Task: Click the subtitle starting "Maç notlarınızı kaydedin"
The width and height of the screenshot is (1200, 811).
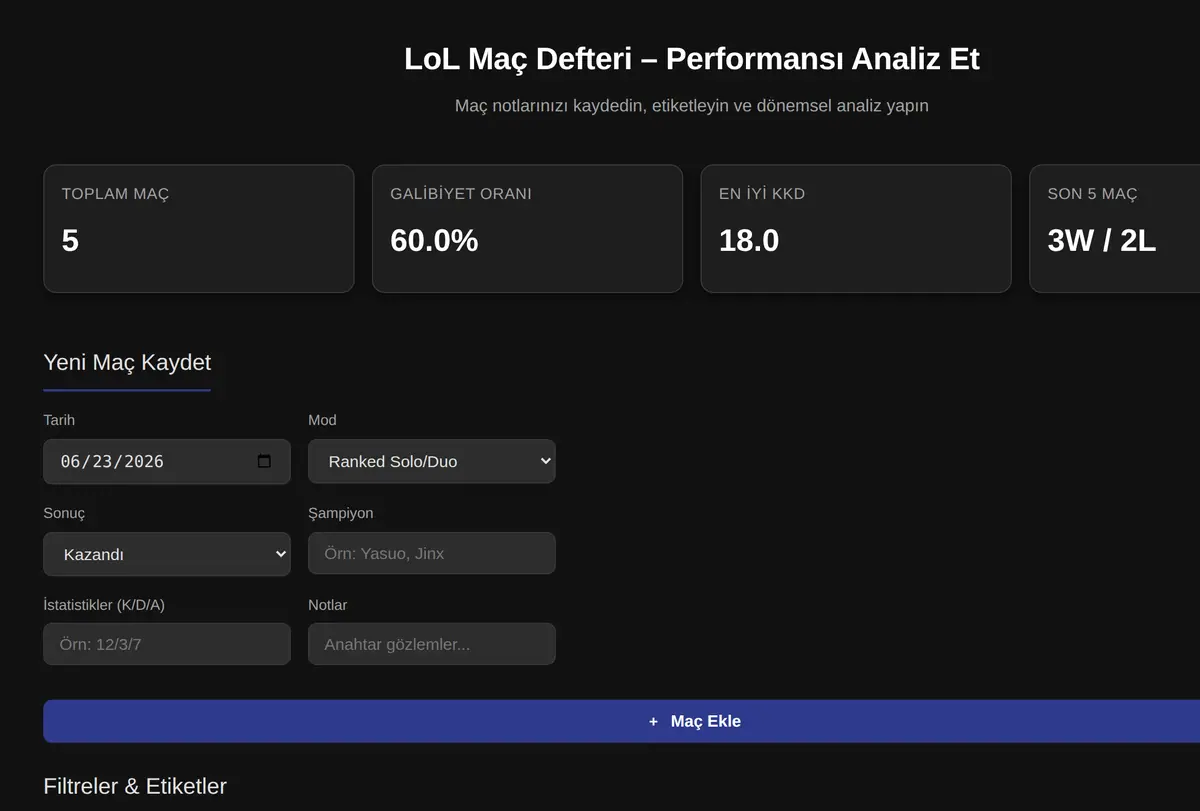Action: pyautogui.click(x=692, y=105)
